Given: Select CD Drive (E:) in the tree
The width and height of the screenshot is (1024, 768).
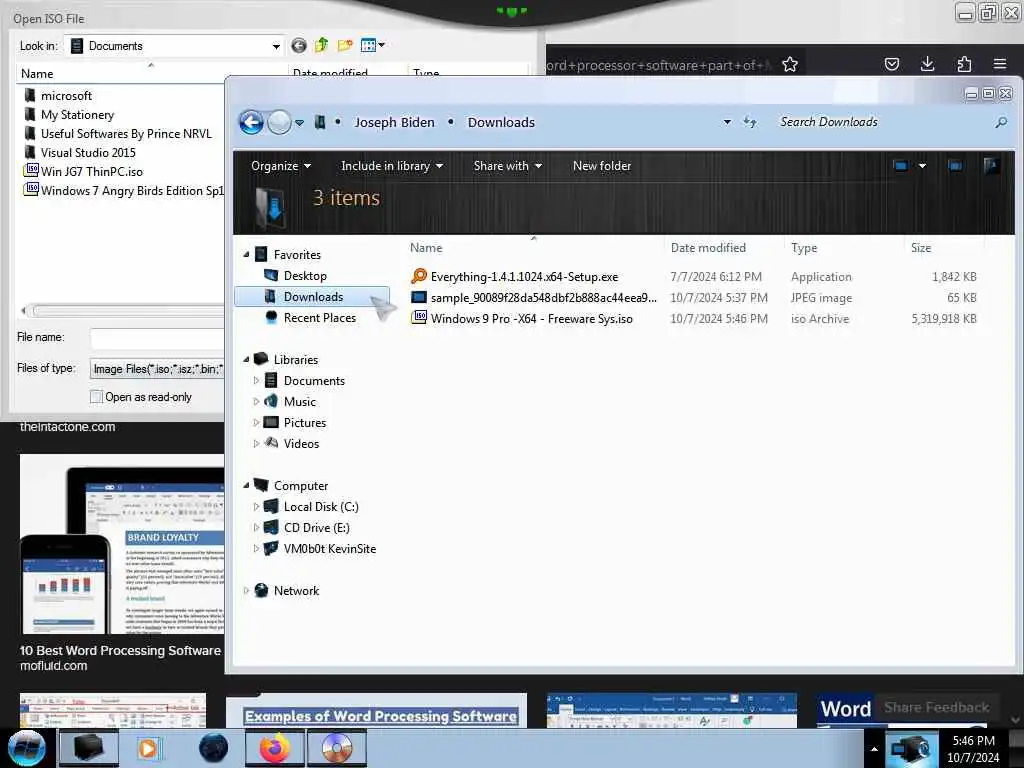Looking at the screenshot, I should [316, 528].
